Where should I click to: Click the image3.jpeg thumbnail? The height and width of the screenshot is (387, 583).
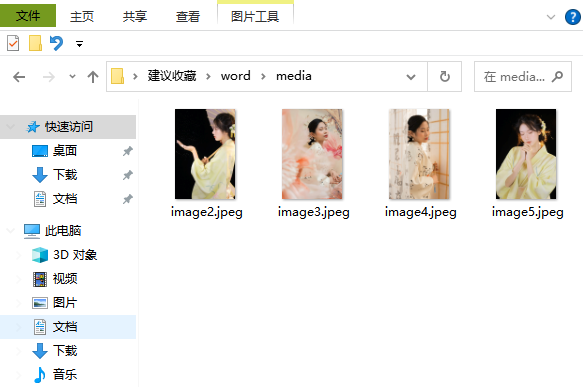[312, 154]
